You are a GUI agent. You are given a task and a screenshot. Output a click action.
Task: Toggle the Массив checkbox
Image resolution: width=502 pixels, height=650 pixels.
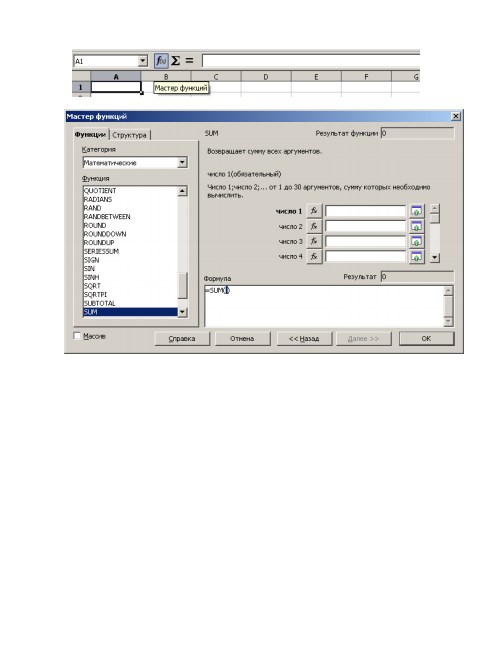point(77,336)
